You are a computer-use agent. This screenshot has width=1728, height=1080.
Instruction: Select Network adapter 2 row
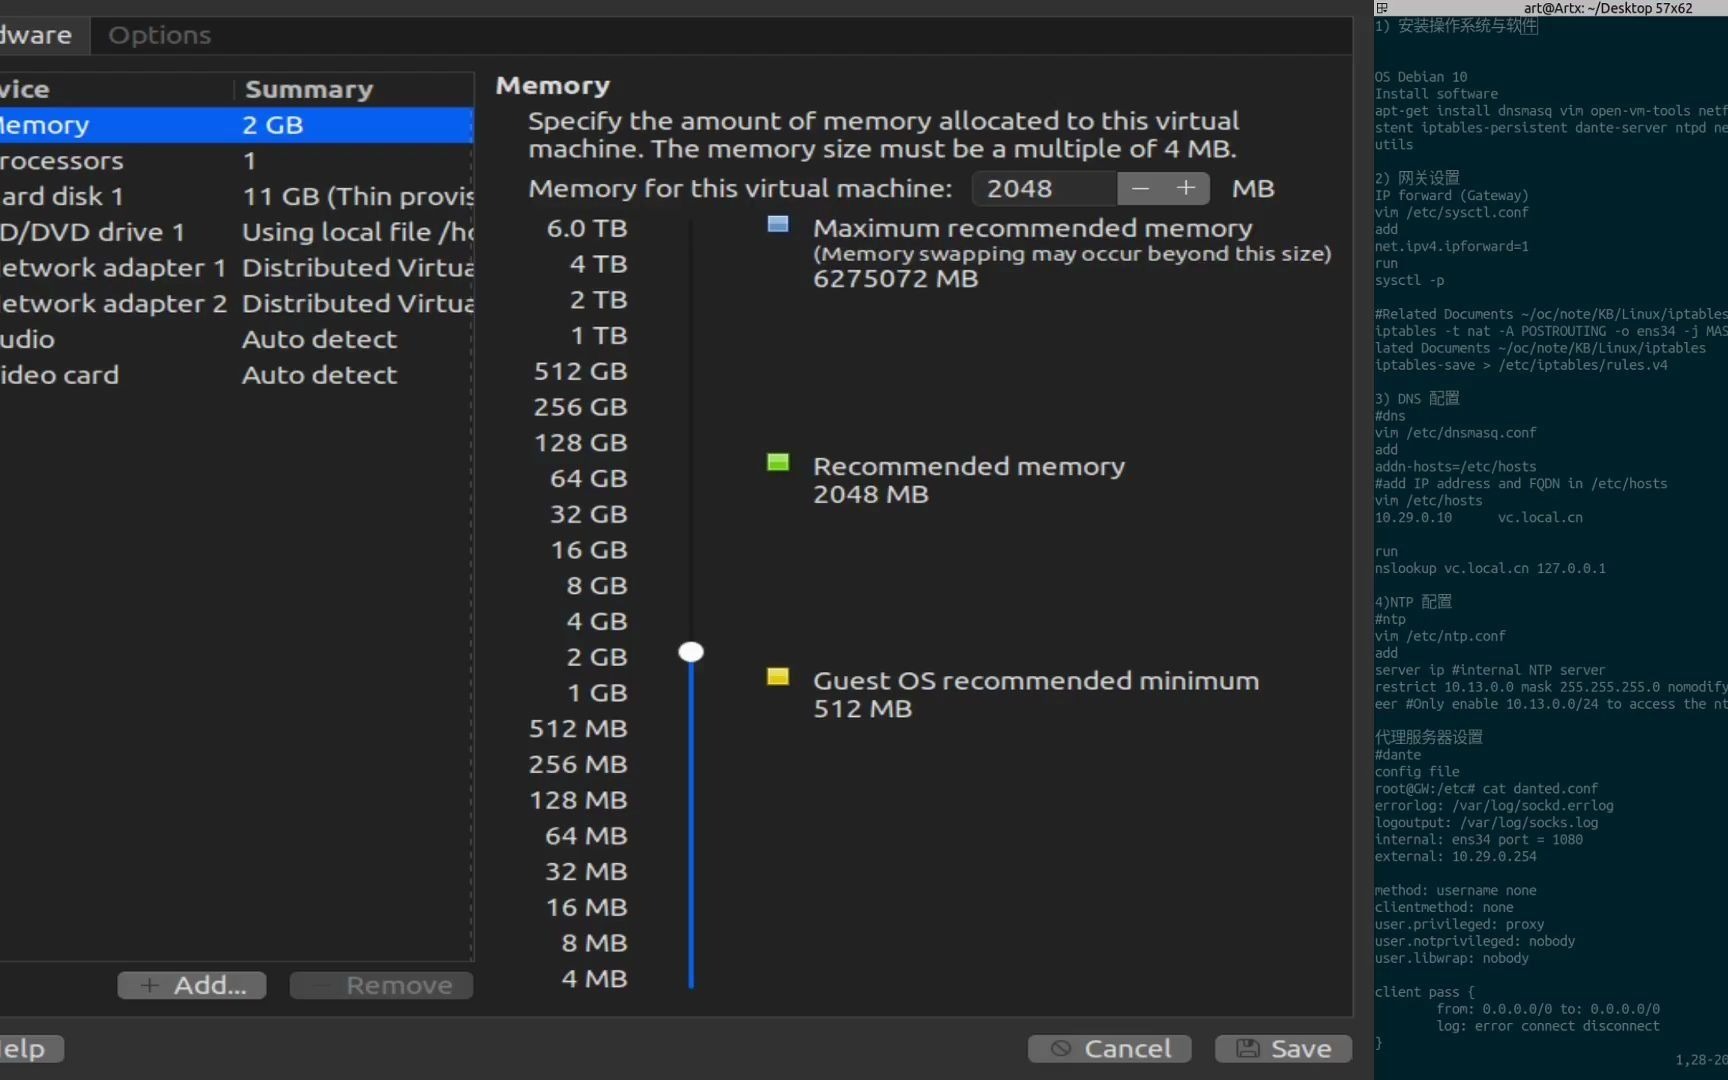[236, 303]
